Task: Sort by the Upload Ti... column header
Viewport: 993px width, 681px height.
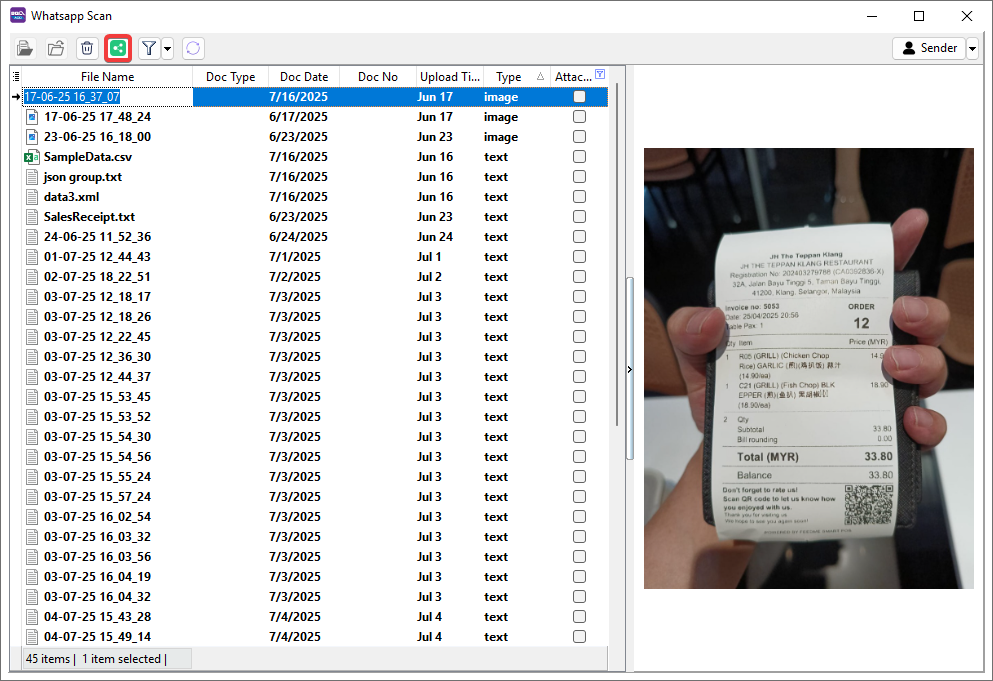Action: click(450, 77)
